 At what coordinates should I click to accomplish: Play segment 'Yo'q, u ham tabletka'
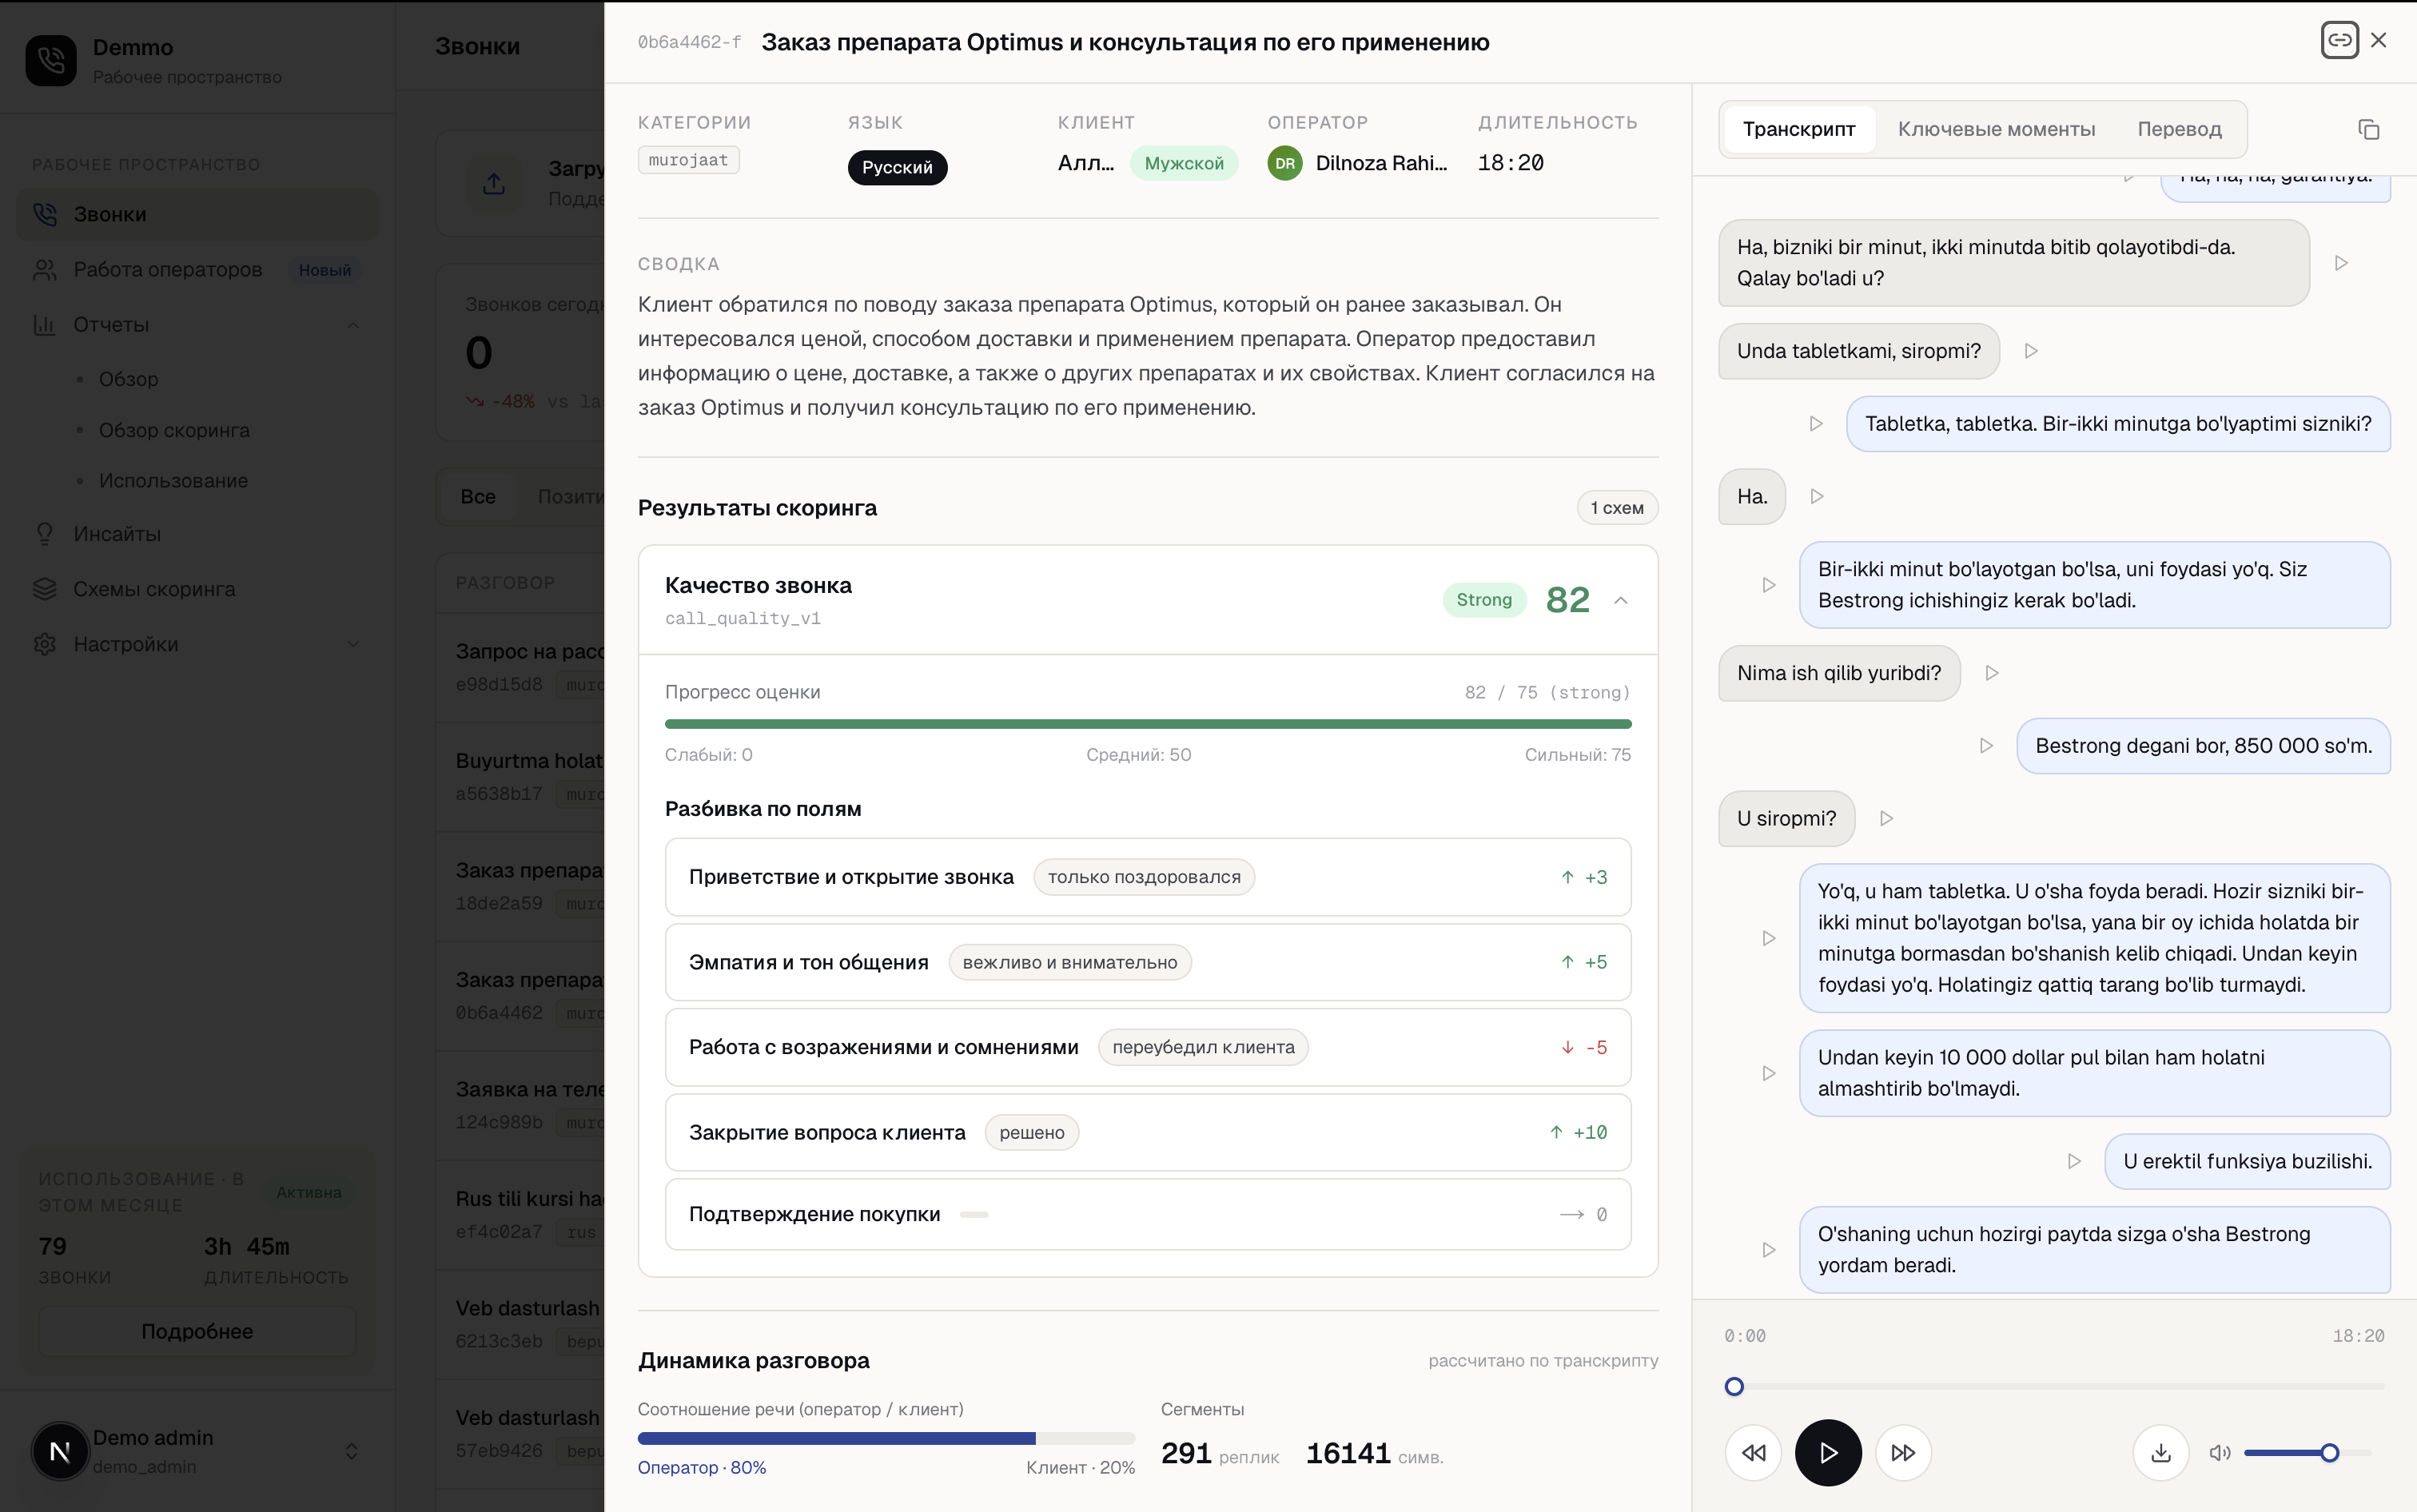pos(1769,938)
